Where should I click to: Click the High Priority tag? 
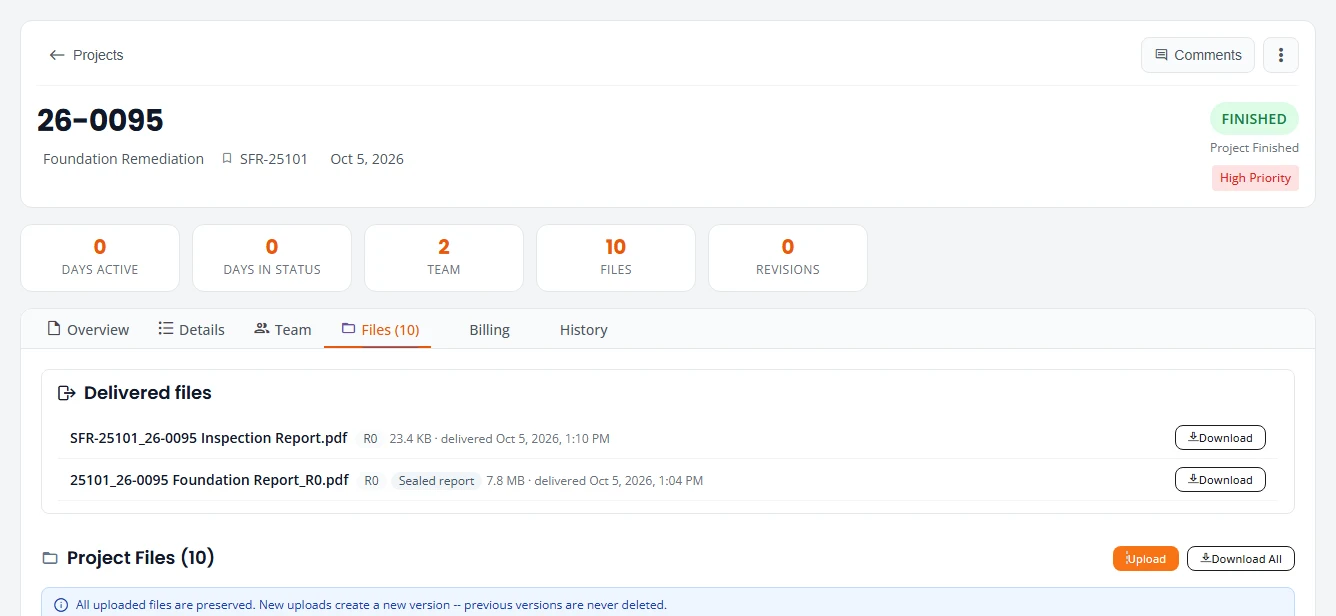click(1255, 178)
